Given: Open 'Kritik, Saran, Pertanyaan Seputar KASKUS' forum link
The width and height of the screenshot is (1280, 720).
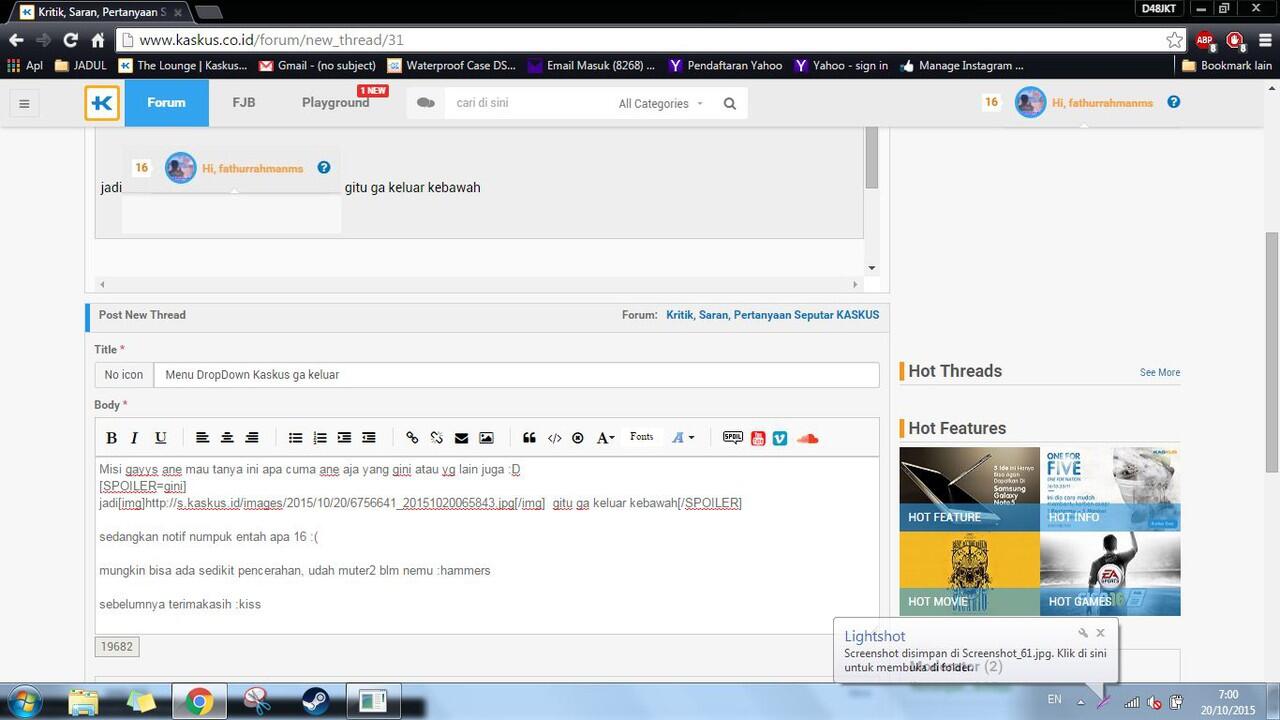Looking at the screenshot, I should (x=773, y=315).
